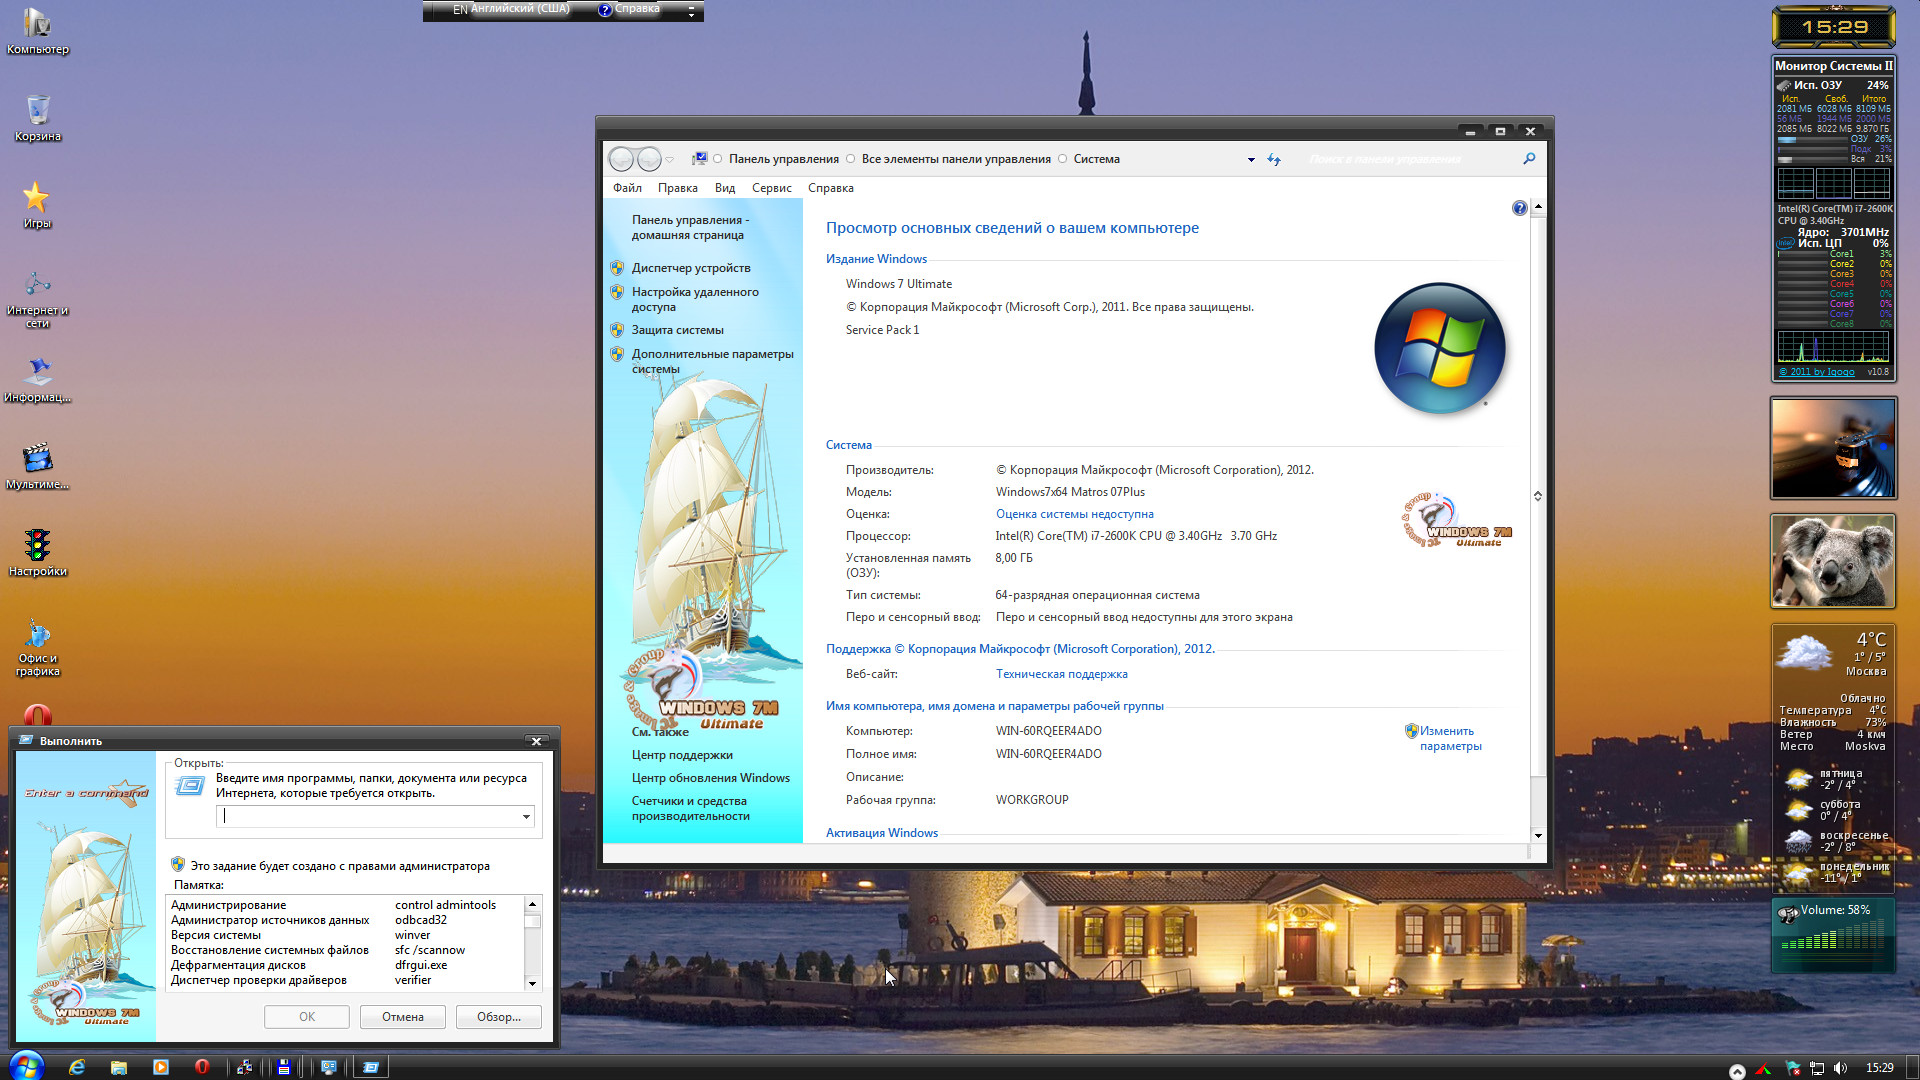Open recent pages dropdown beside Forward button
This screenshot has width=1920, height=1080.
670,160
